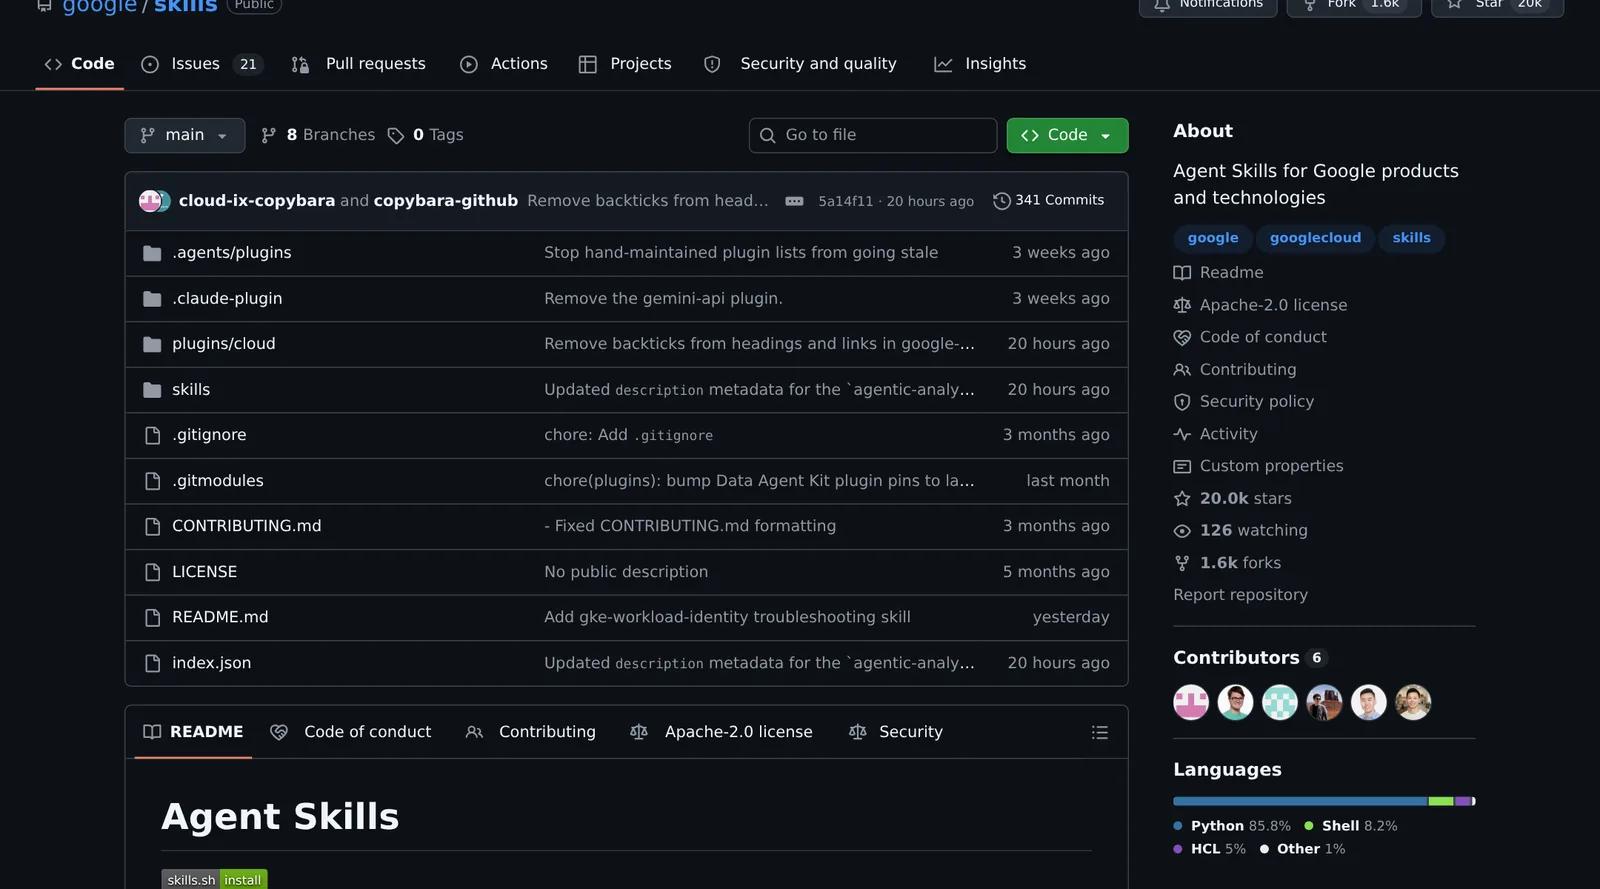Viewport: 1600px width, 889px height.
Task: Click Report repository link
Action: (1240, 595)
